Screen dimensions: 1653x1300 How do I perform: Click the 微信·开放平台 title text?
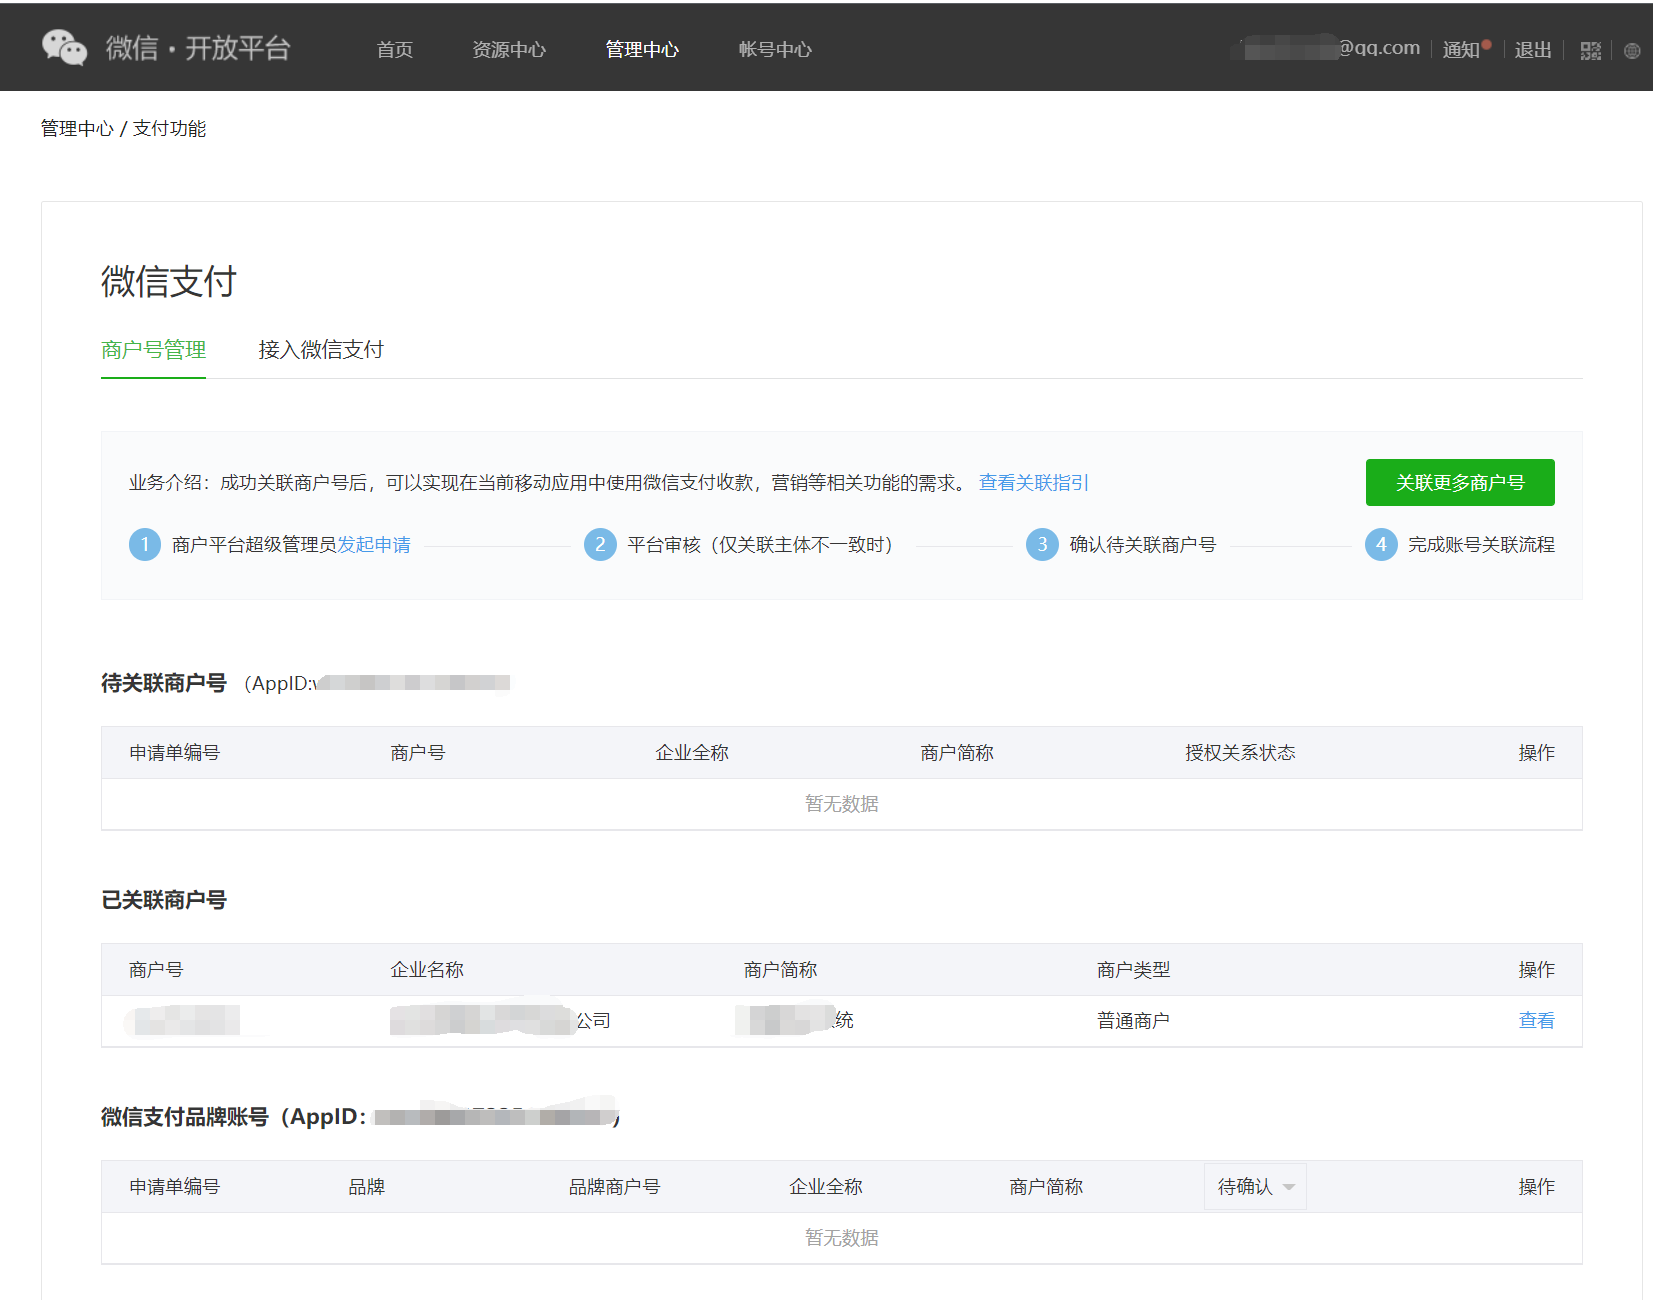pos(198,47)
